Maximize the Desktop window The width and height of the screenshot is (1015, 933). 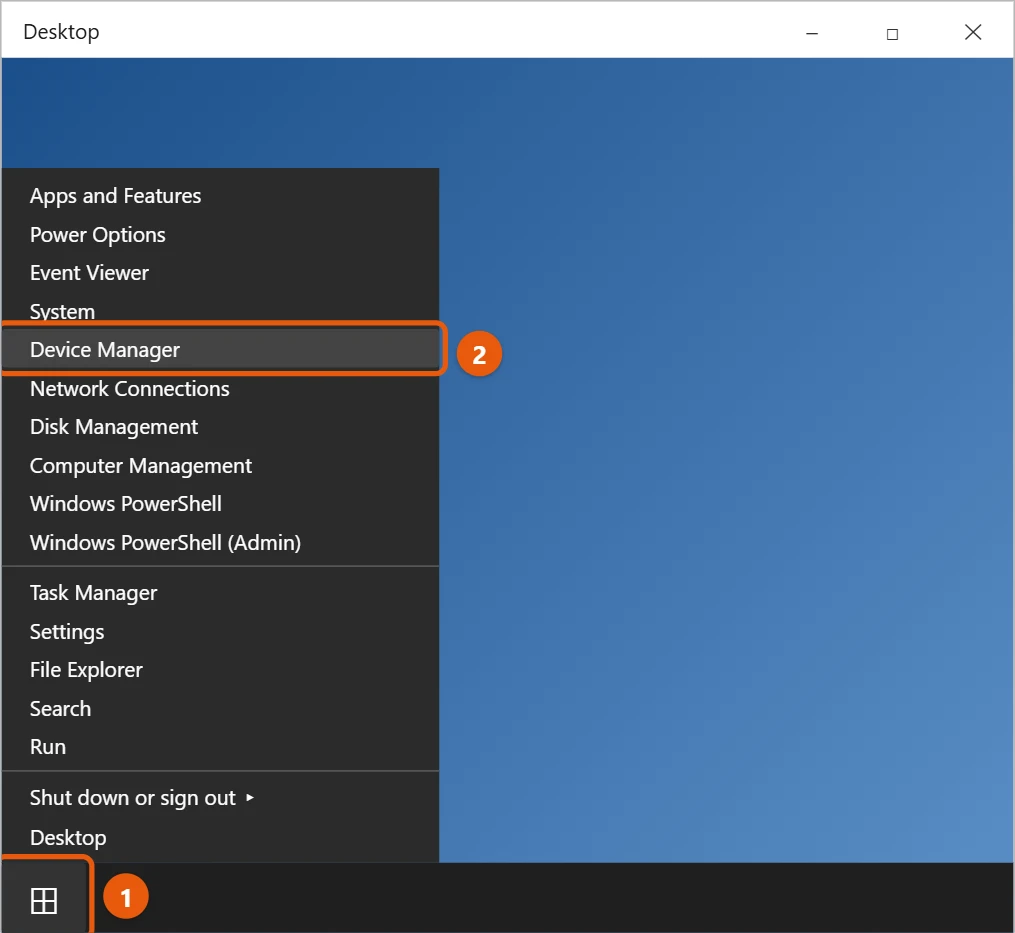pos(892,34)
